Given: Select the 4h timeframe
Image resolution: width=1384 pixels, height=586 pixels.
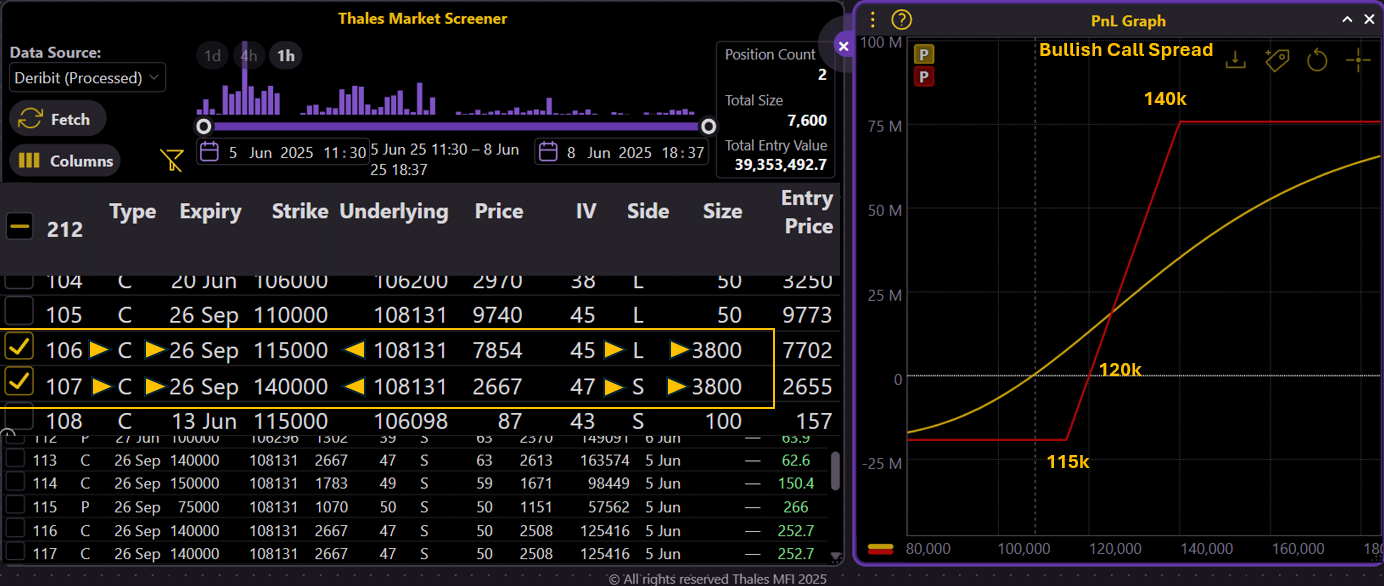Looking at the screenshot, I should (x=249, y=56).
